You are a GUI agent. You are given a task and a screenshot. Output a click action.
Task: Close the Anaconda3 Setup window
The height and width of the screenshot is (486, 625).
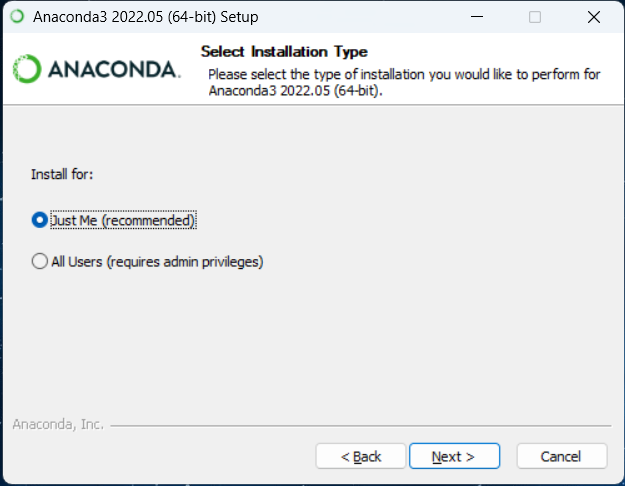[592, 17]
